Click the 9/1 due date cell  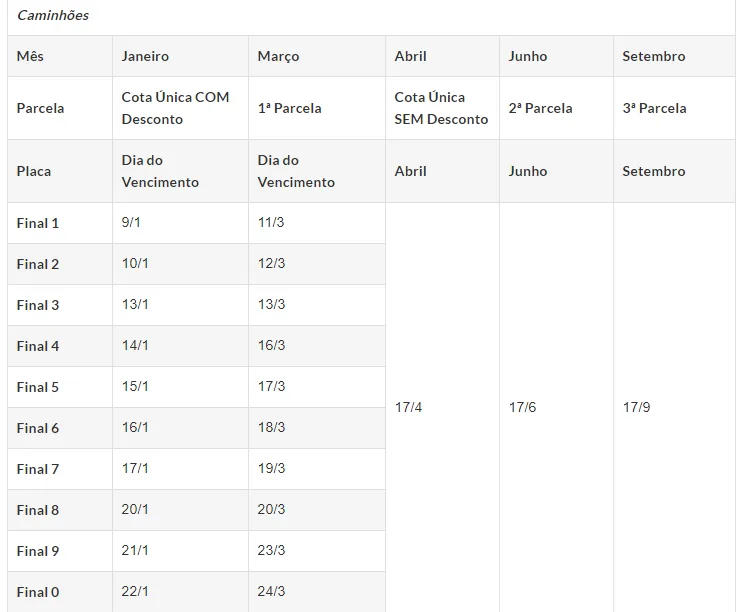click(131, 222)
